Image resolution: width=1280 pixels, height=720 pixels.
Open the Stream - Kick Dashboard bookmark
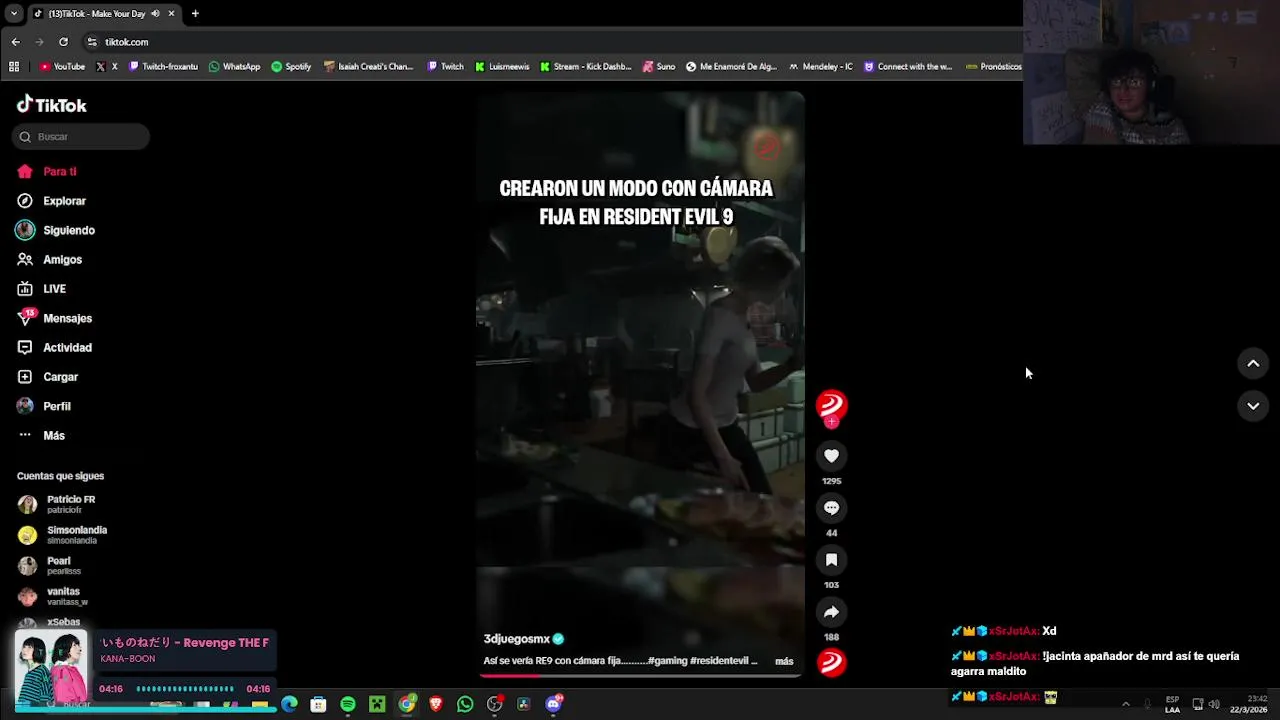tap(586, 67)
